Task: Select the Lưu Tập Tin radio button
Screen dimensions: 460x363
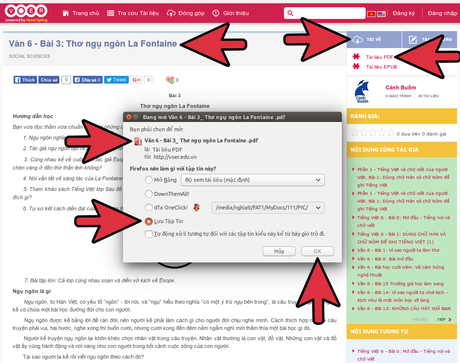Action: click(x=149, y=221)
